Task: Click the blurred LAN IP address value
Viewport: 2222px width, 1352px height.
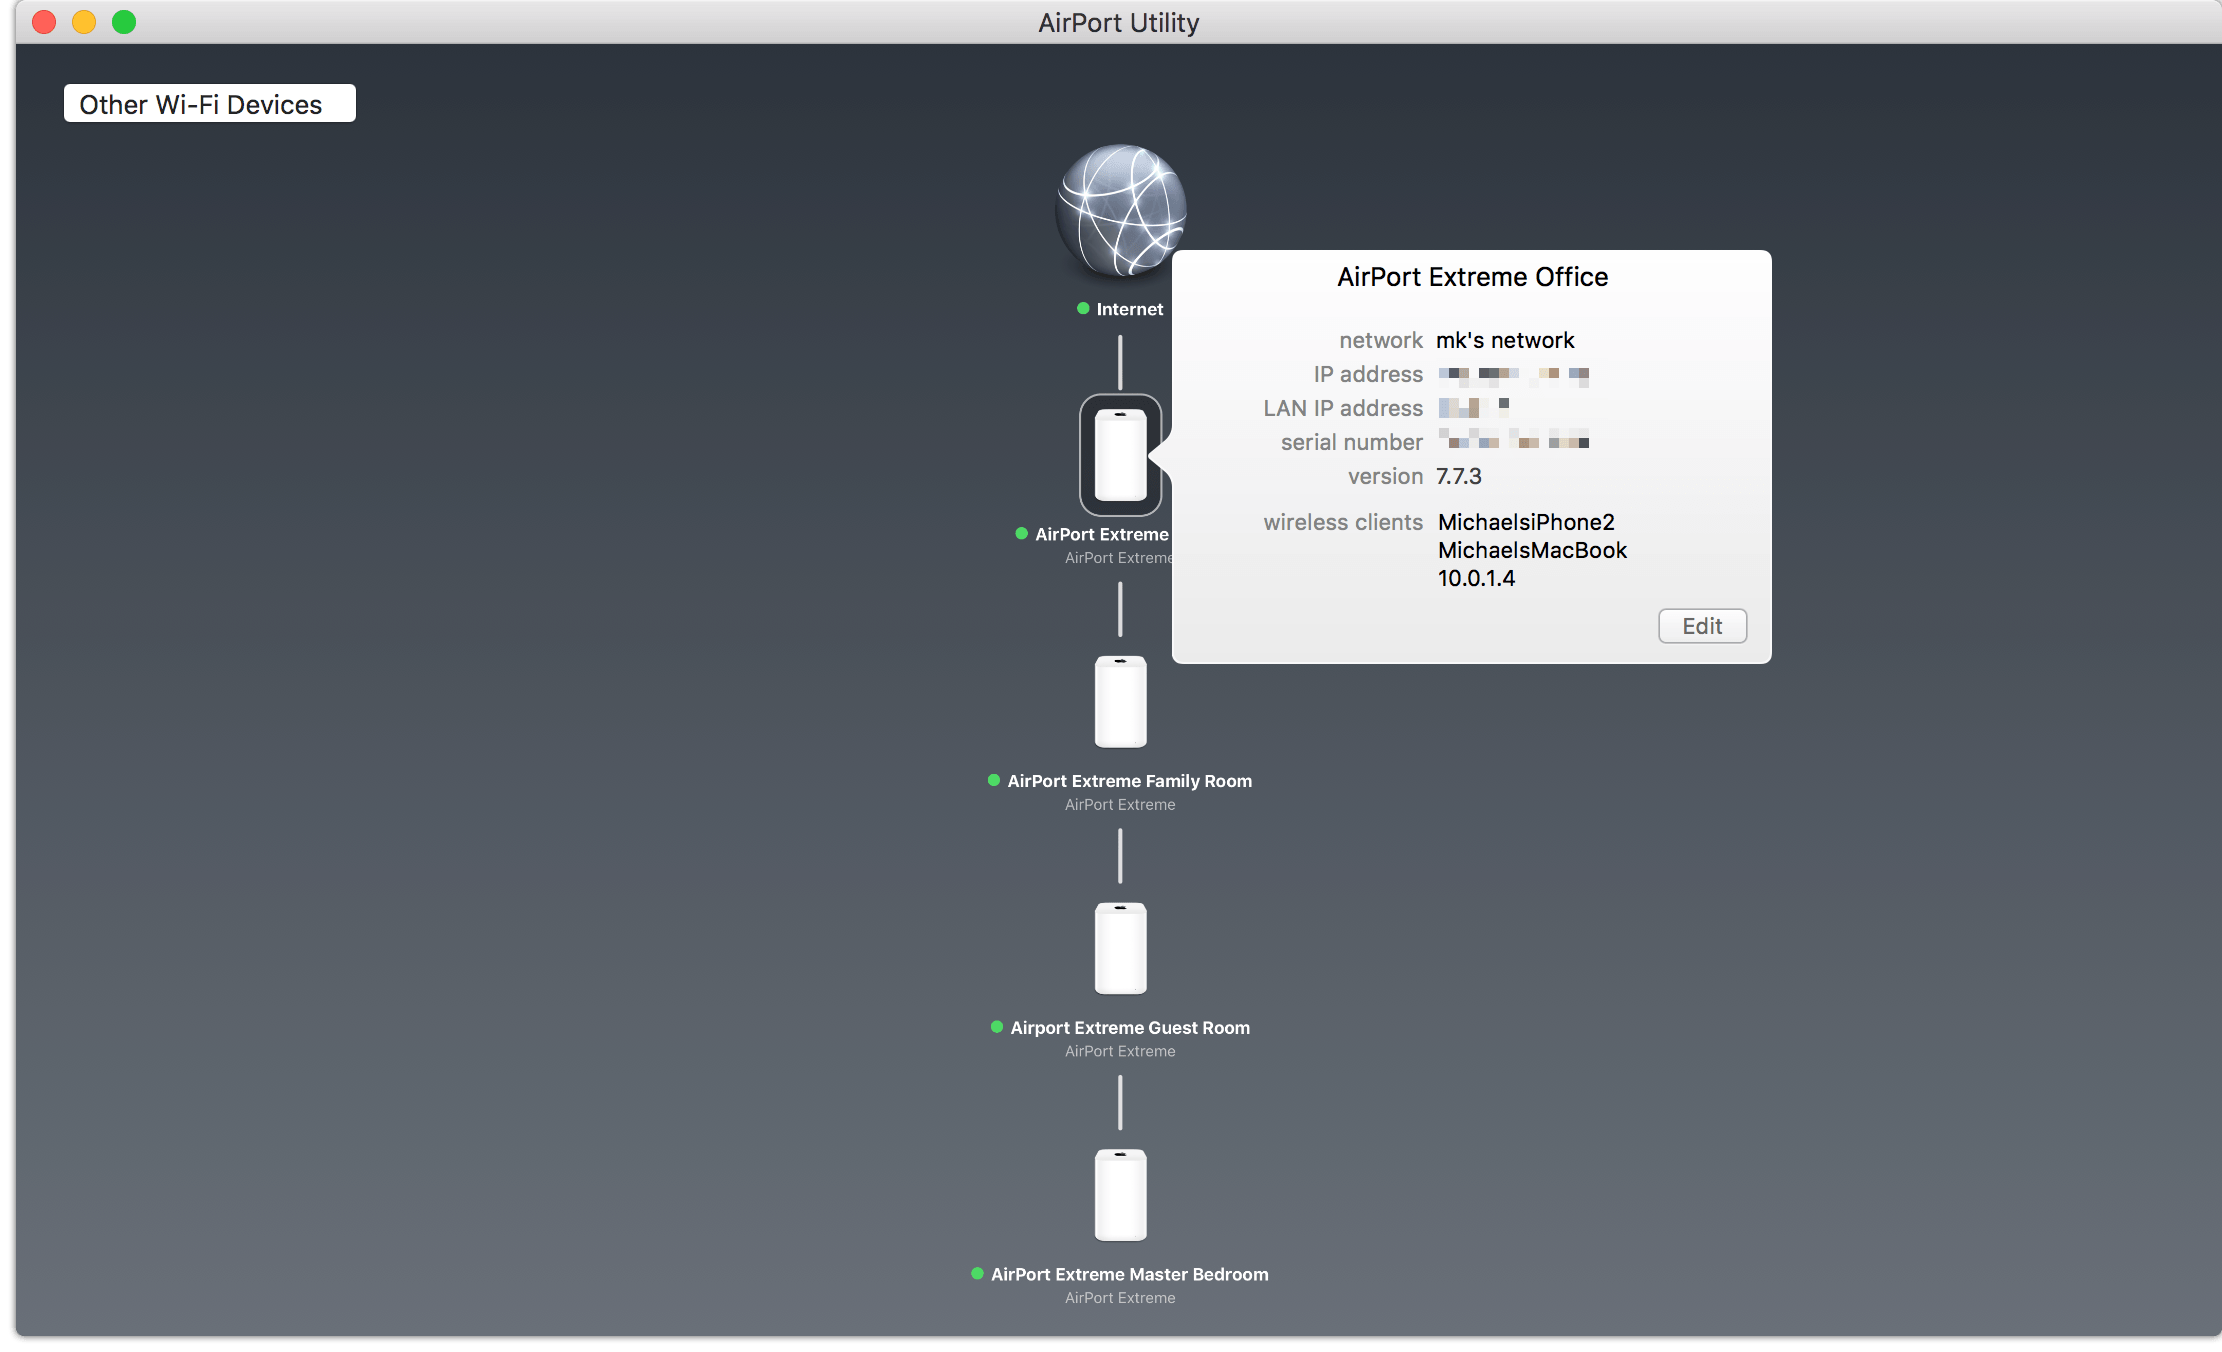Action: pos(1474,407)
